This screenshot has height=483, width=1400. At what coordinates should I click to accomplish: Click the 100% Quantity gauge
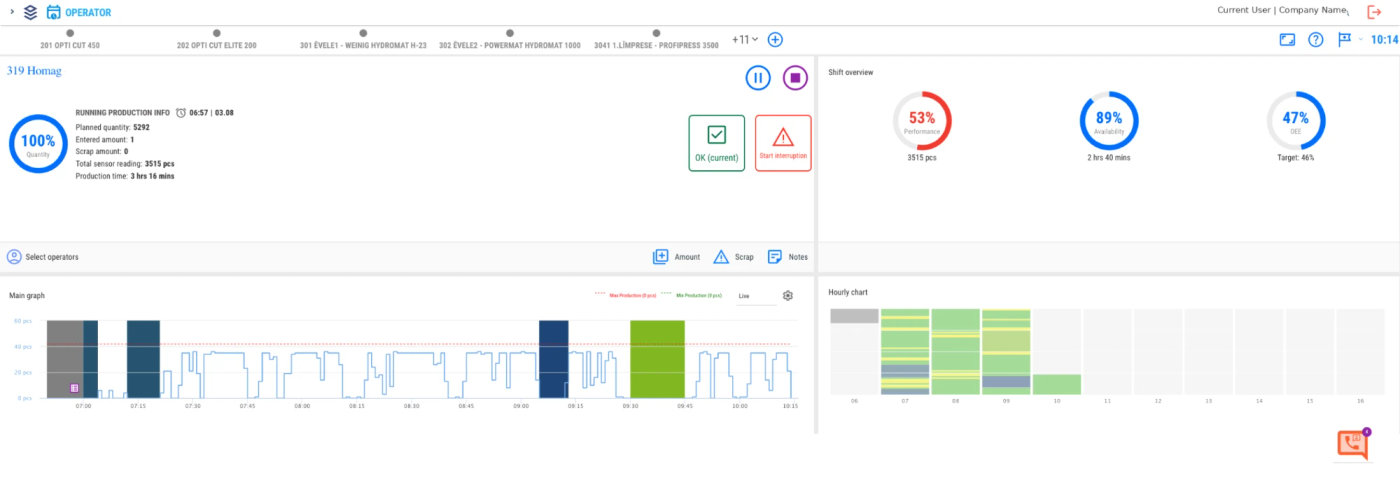[38, 144]
